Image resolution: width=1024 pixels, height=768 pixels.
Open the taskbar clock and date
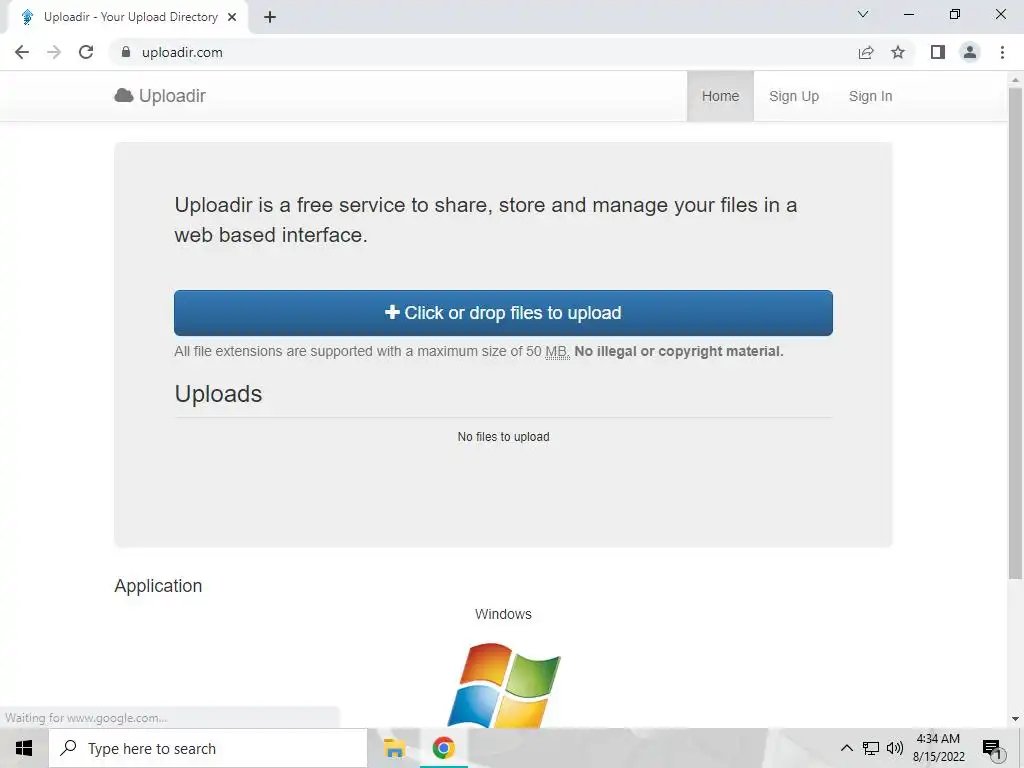pyautogui.click(x=938, y=748)
